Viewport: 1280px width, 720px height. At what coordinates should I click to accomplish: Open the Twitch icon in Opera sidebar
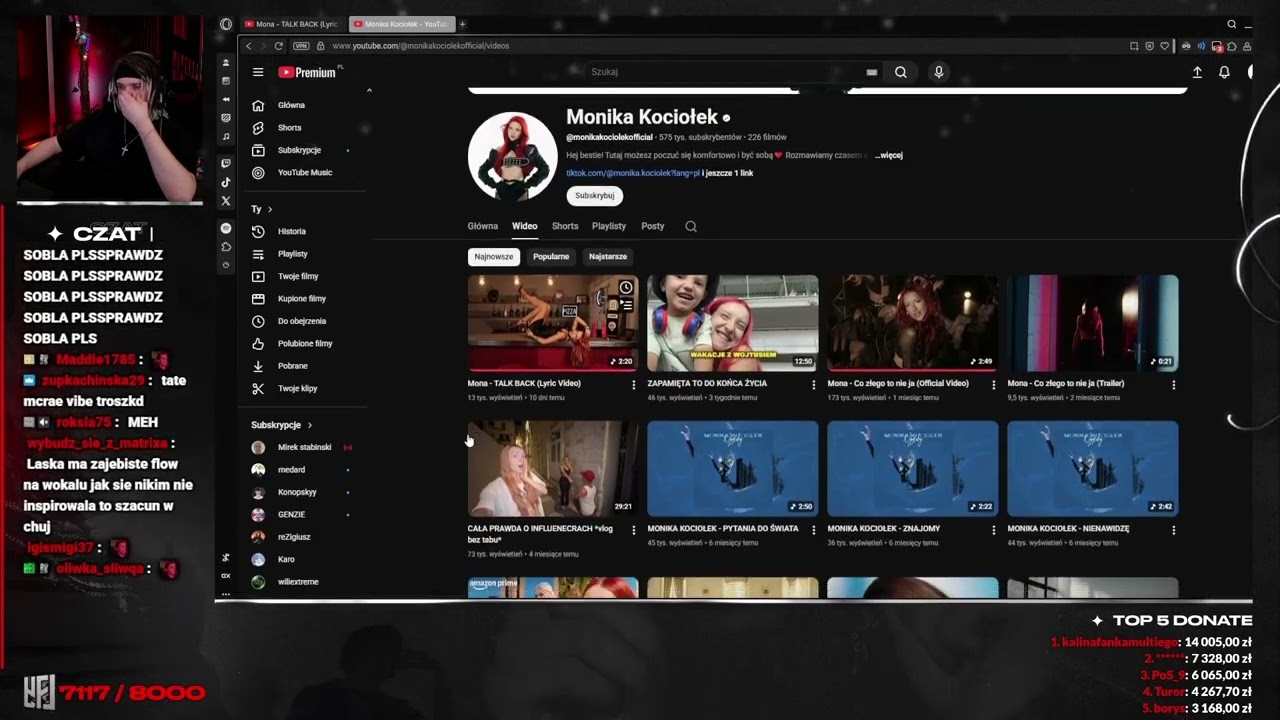pos(226,163)
